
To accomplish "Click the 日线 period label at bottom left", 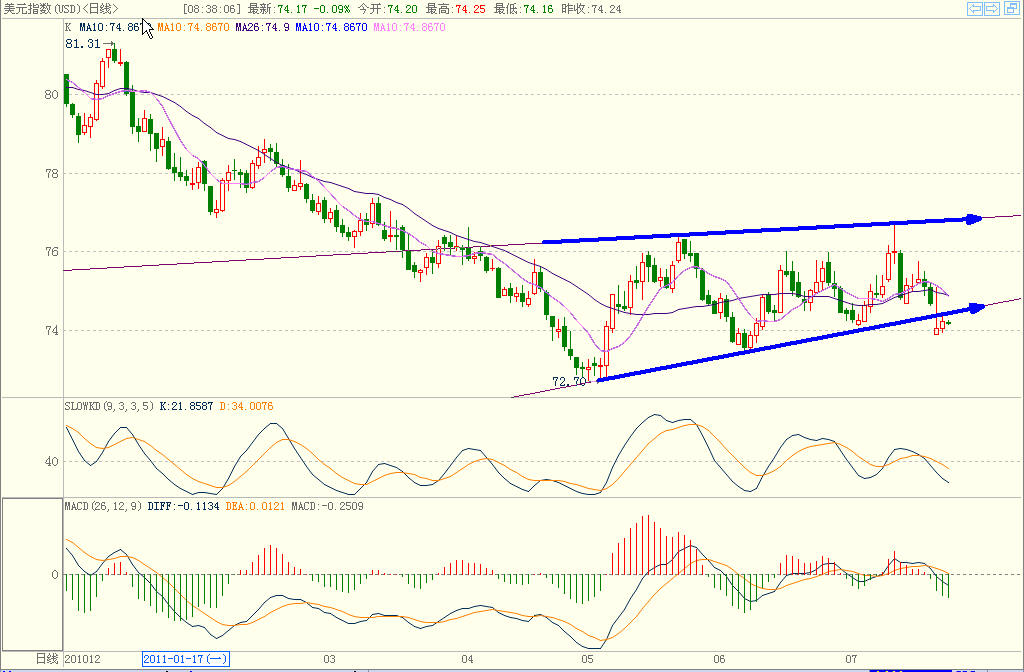I will pos(46,659).
